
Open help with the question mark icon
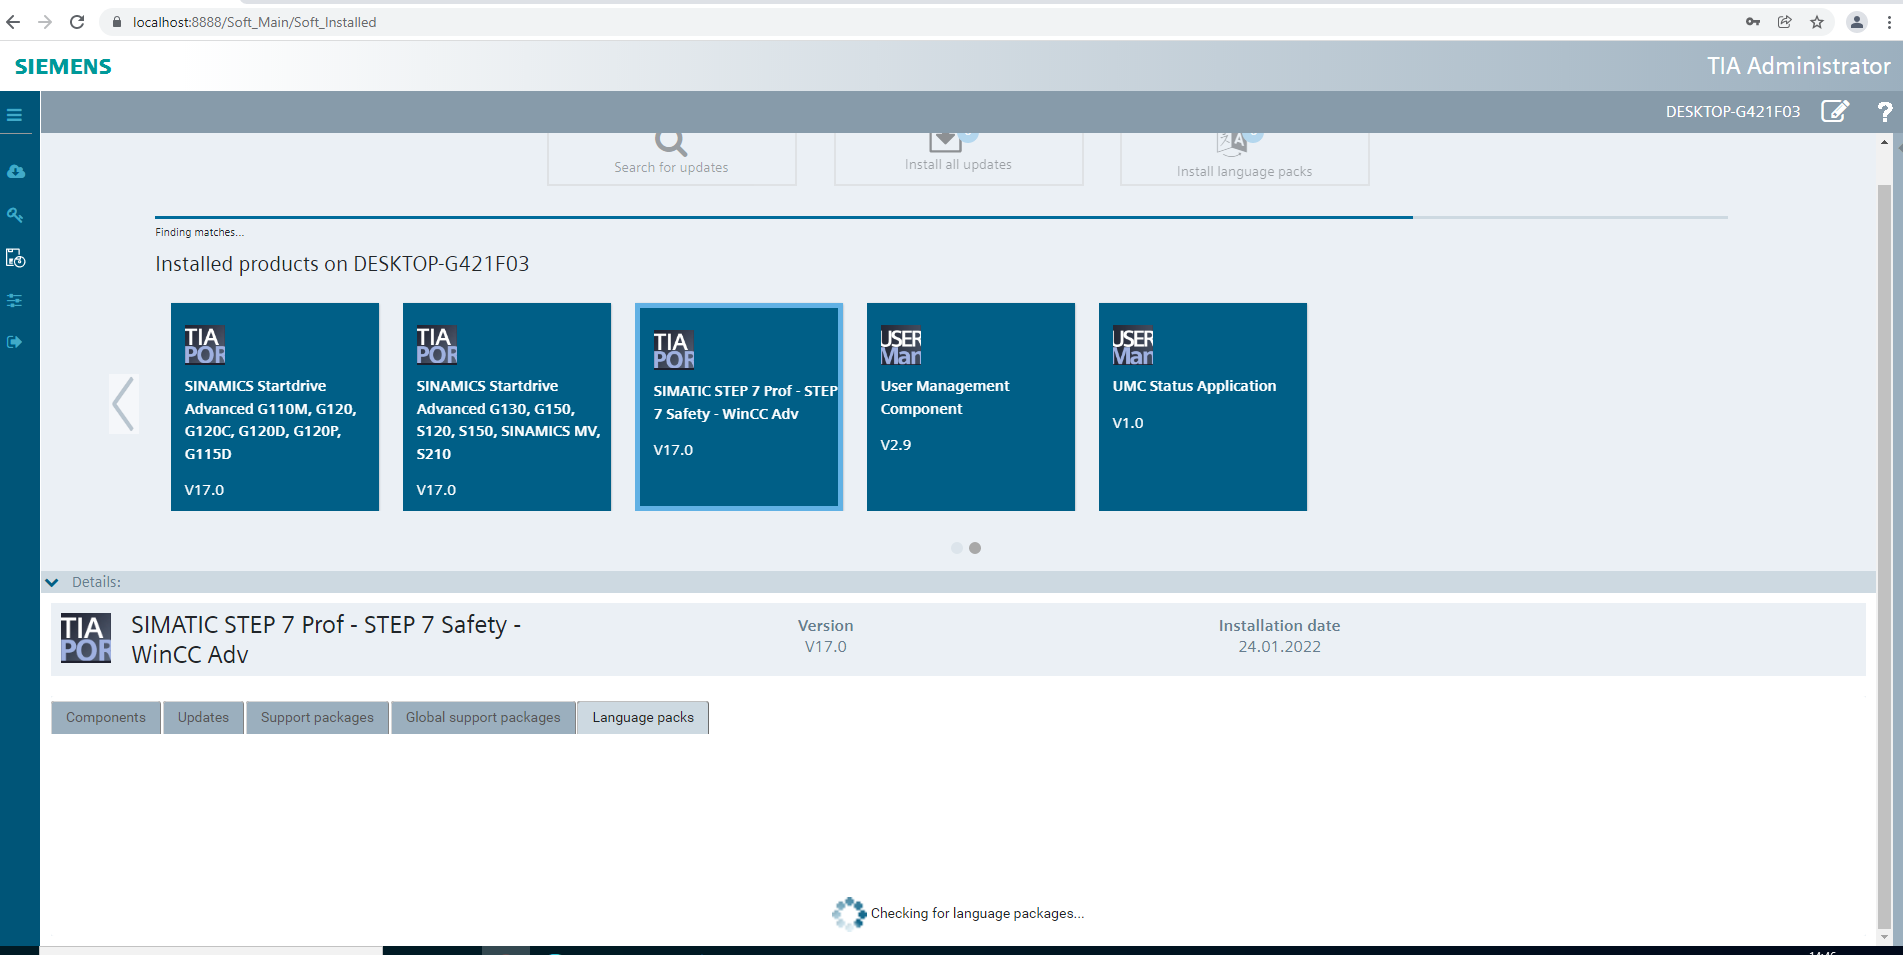point(1884,112)
